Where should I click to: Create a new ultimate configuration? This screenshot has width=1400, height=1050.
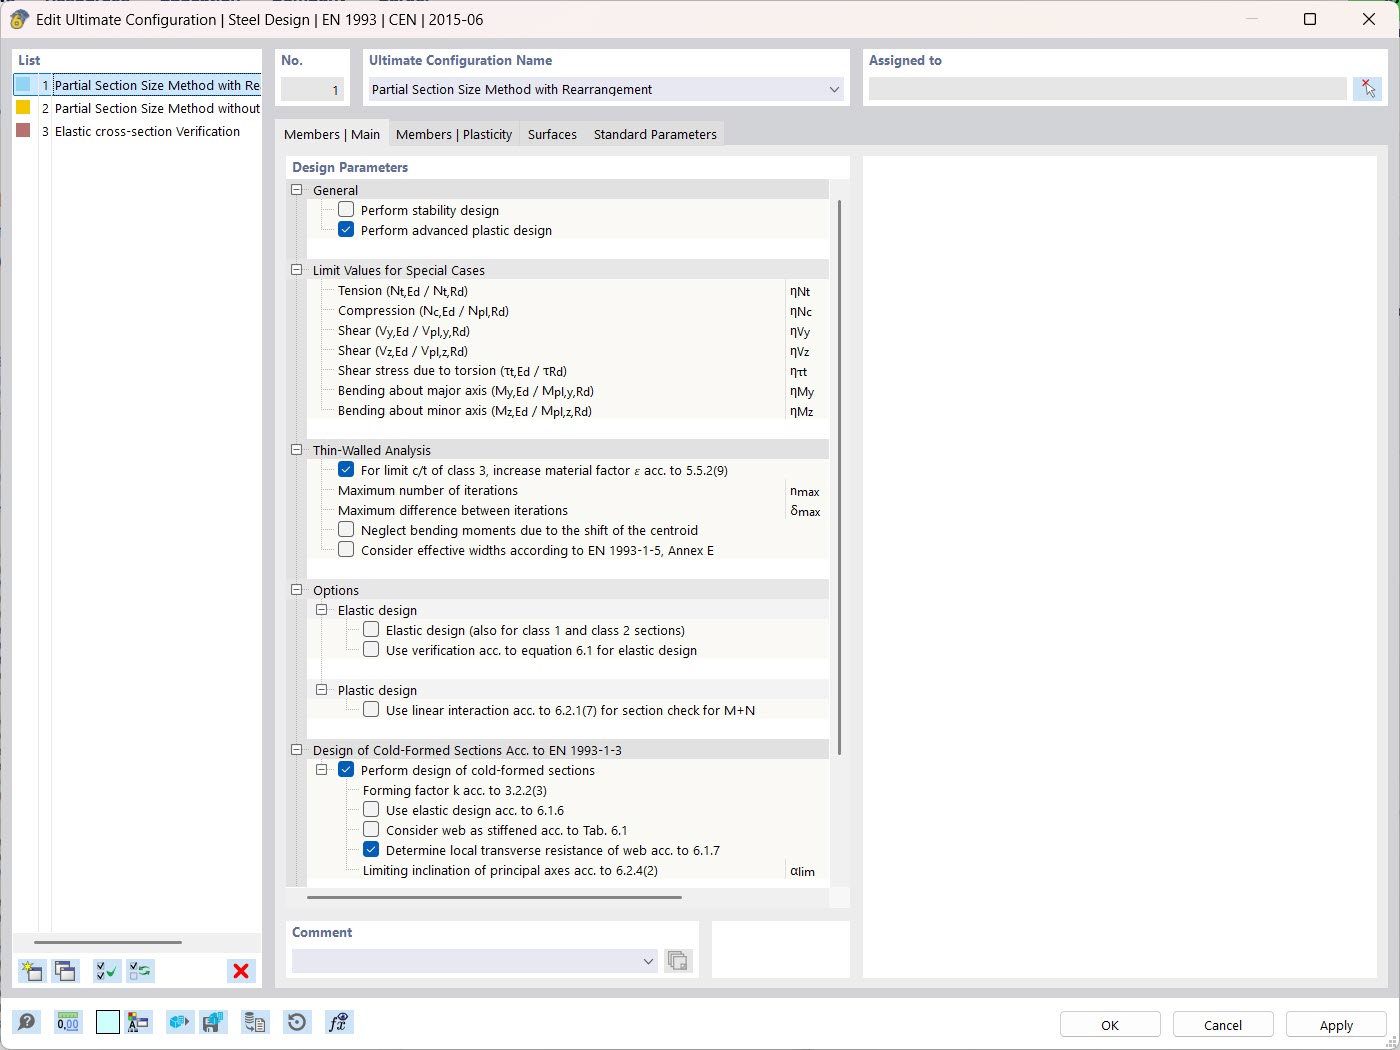click(x=31, y=971)
